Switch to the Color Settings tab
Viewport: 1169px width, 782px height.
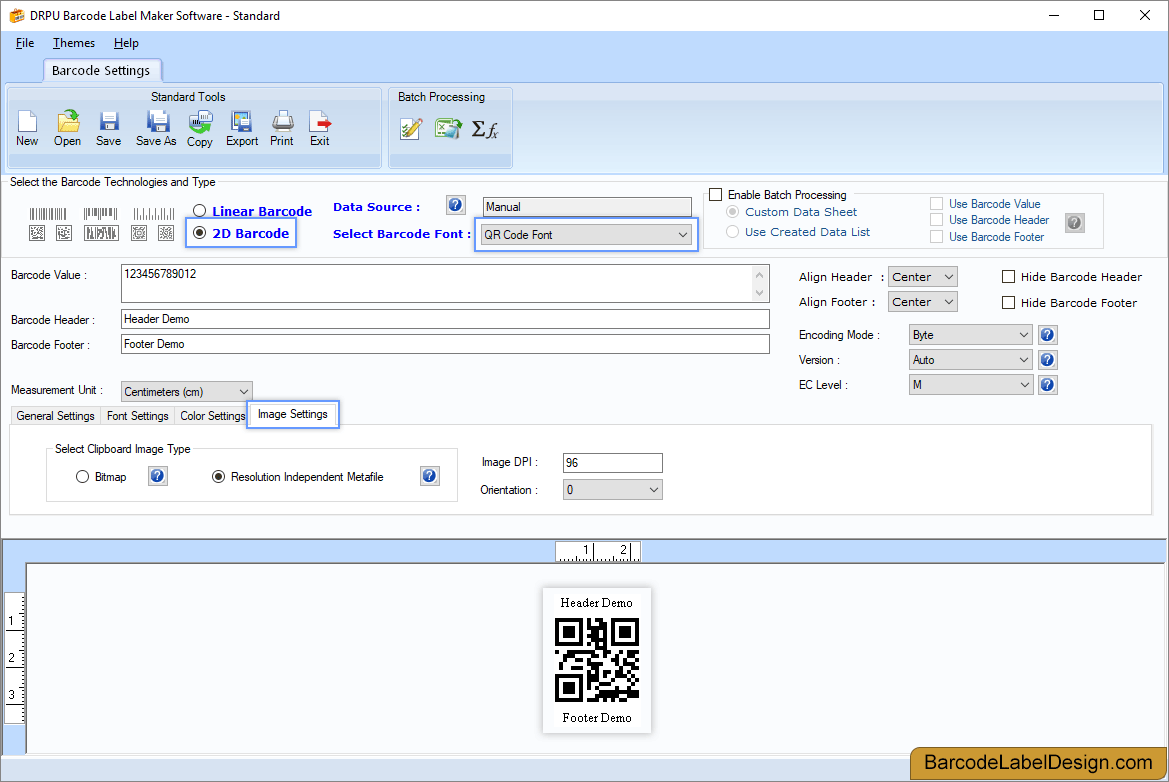[x=212, y=415]
